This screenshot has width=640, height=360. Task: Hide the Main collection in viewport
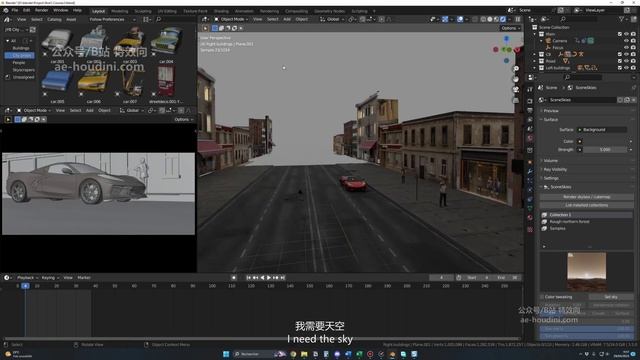(627, 34)
